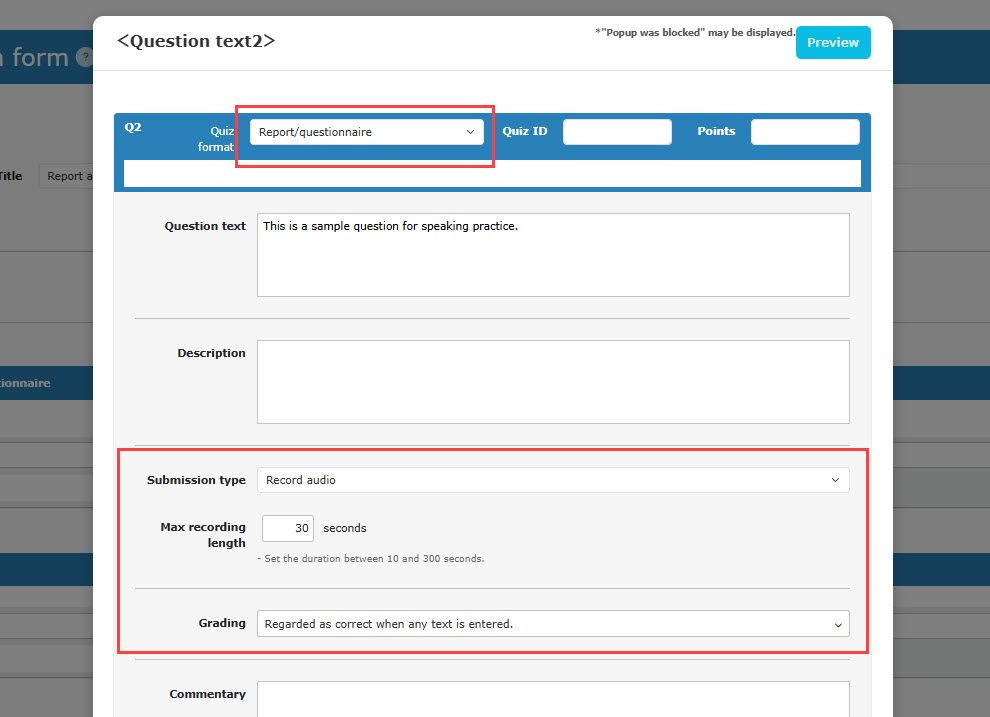Click the "Max recording length" label
The height and width of the screenshot is (717, 990).
coord(202,535)
